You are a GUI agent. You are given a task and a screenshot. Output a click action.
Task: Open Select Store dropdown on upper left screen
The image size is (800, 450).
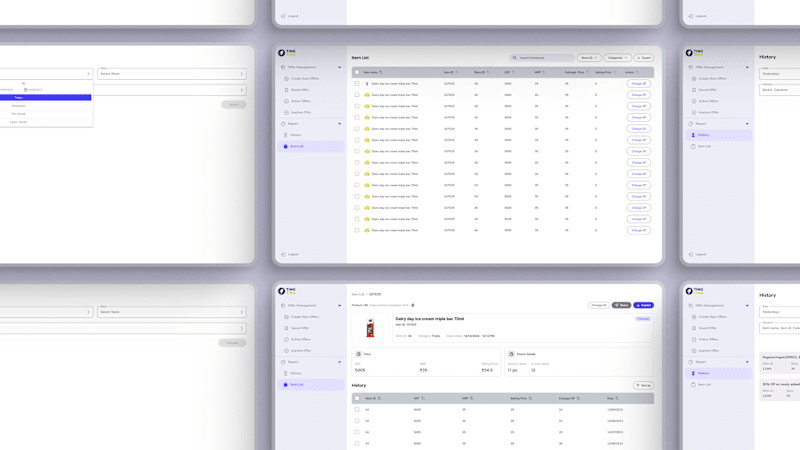click(172, 73)
